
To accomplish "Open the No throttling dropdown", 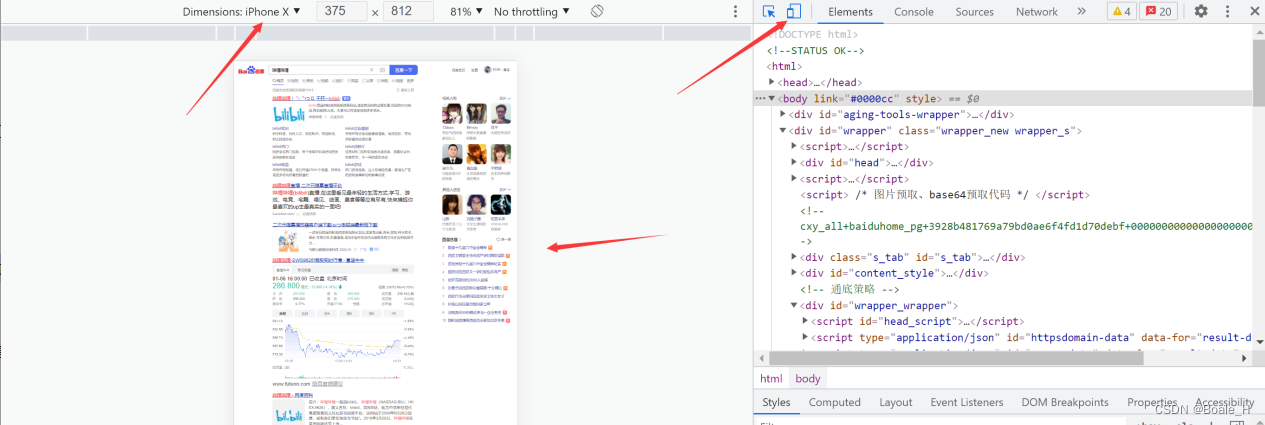I will [x=532, y=11].
